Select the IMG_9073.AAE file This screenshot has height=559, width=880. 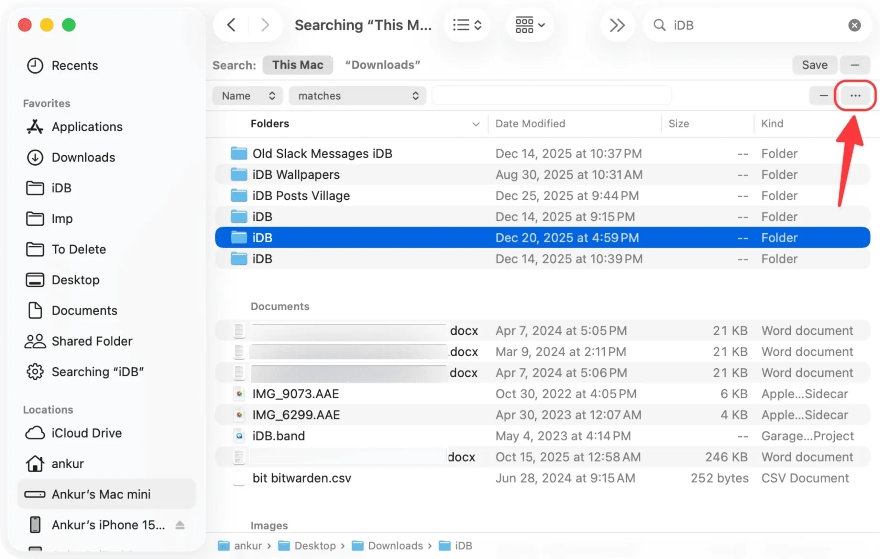(542, 394)
